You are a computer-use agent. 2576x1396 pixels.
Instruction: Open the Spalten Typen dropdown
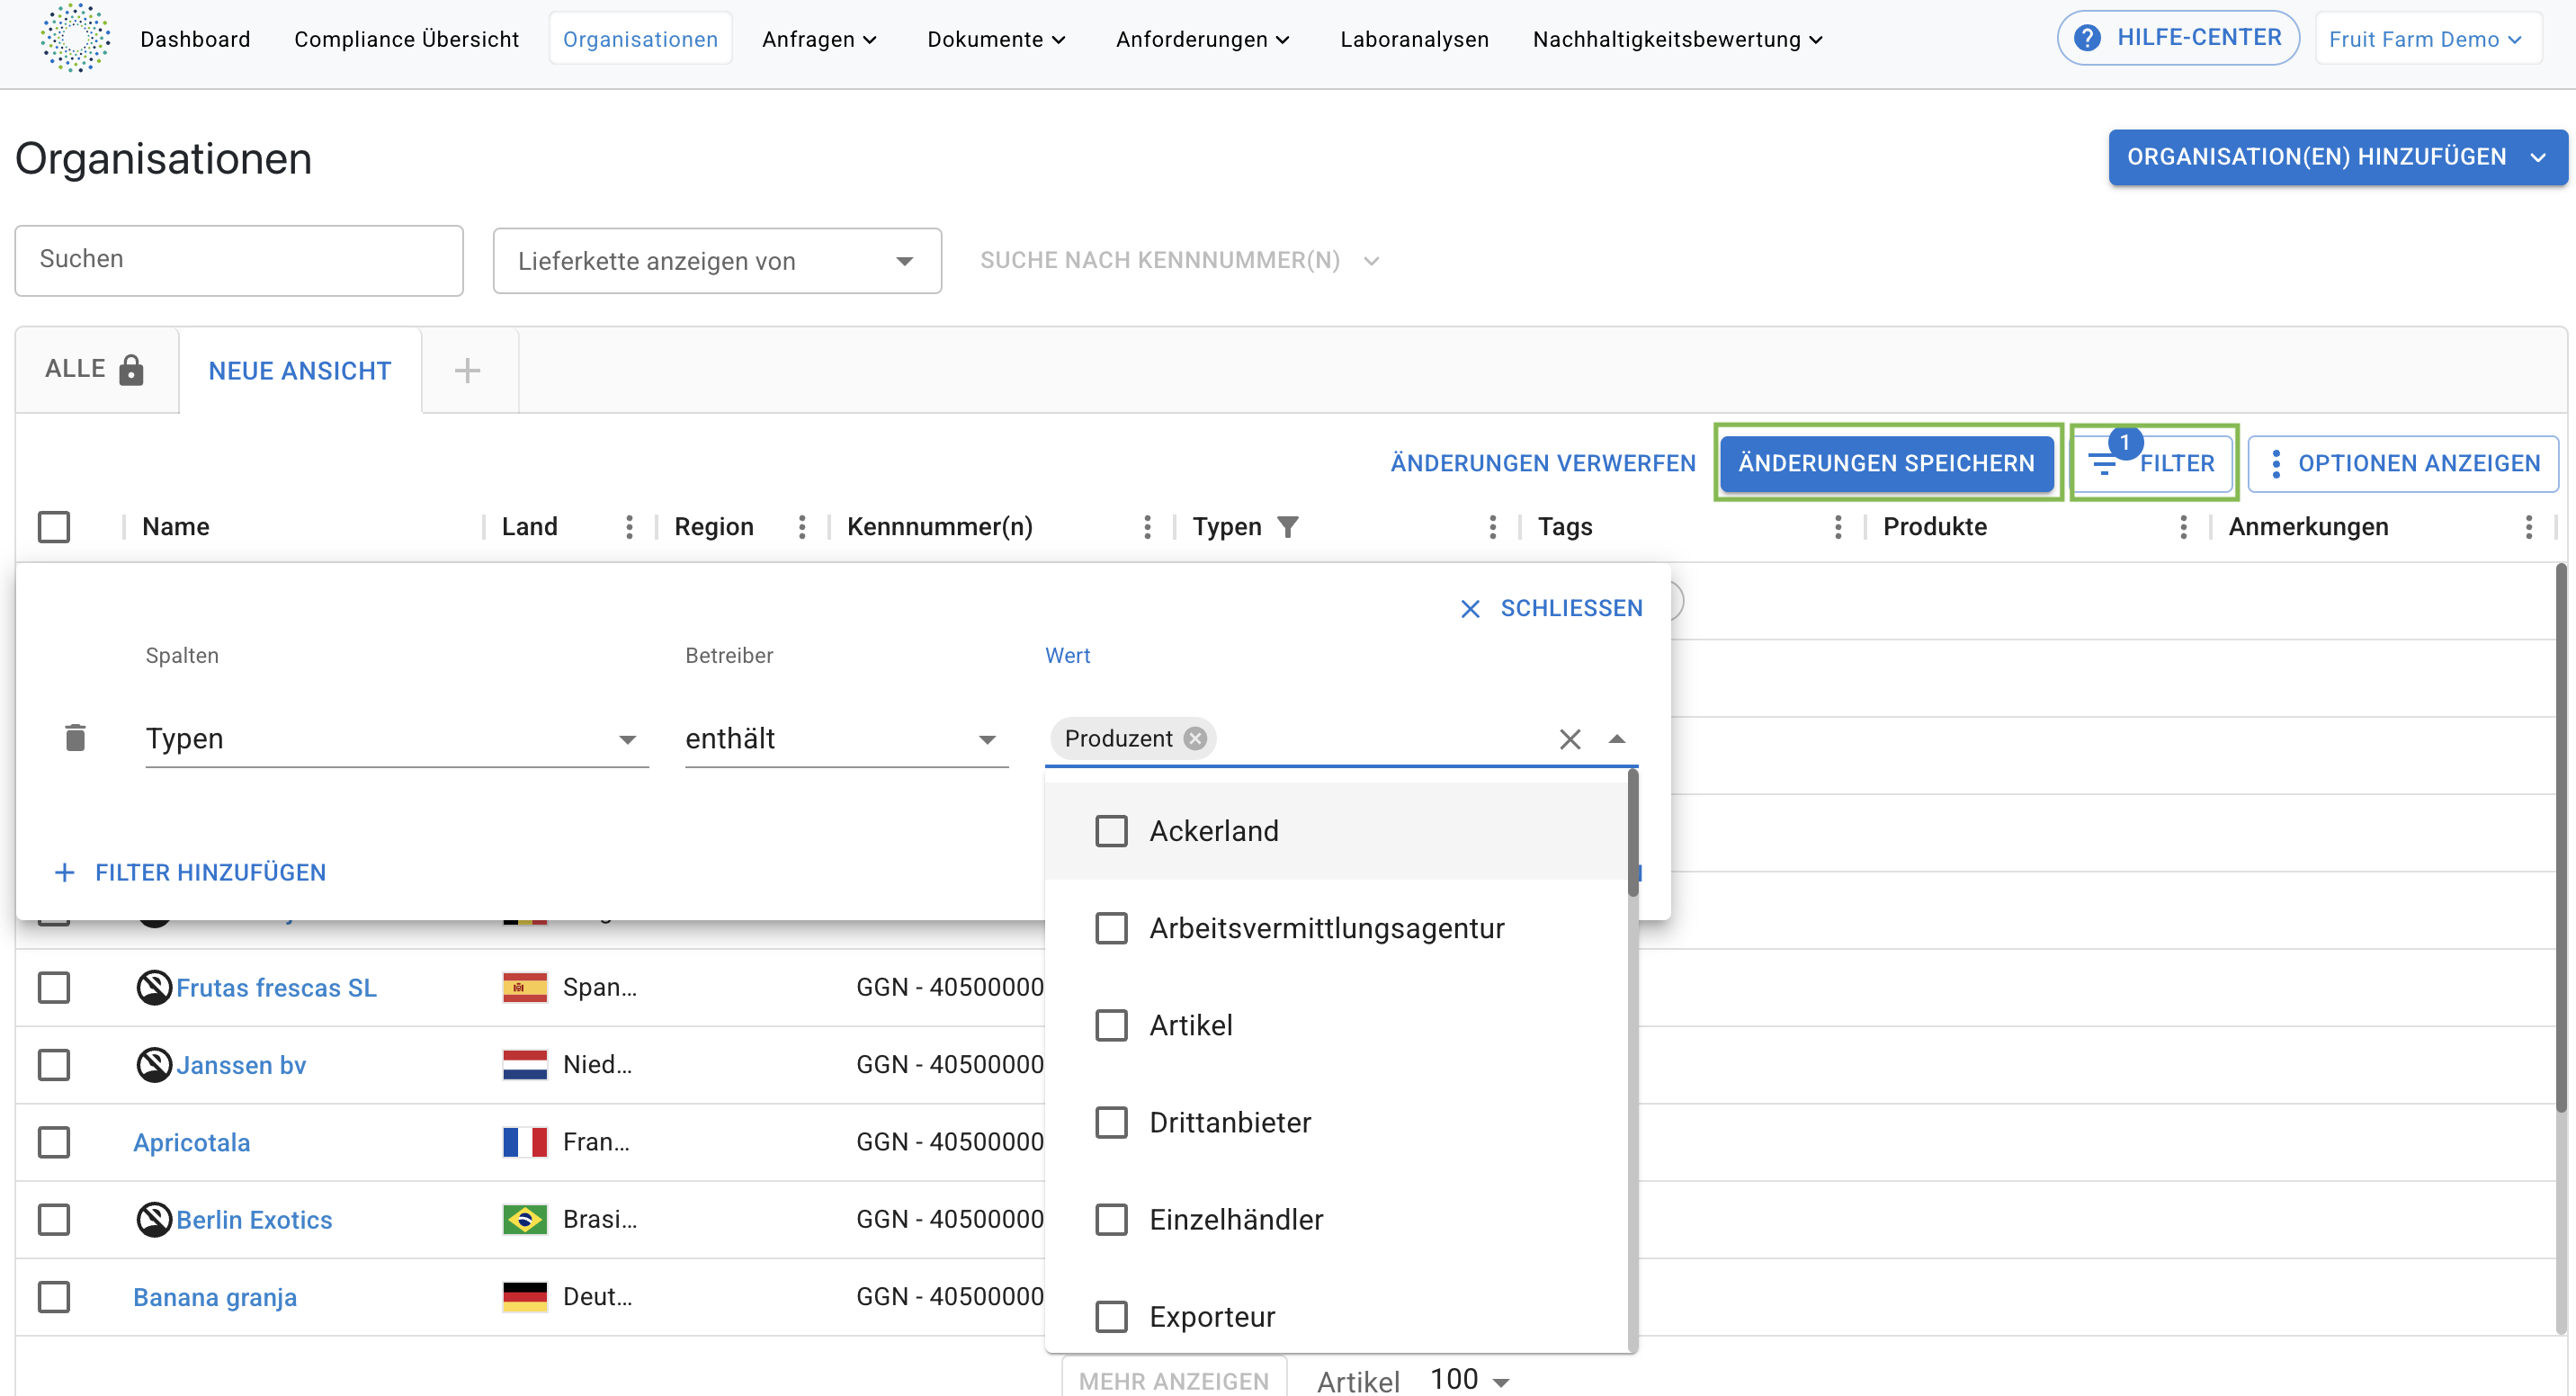coord(397,739)
